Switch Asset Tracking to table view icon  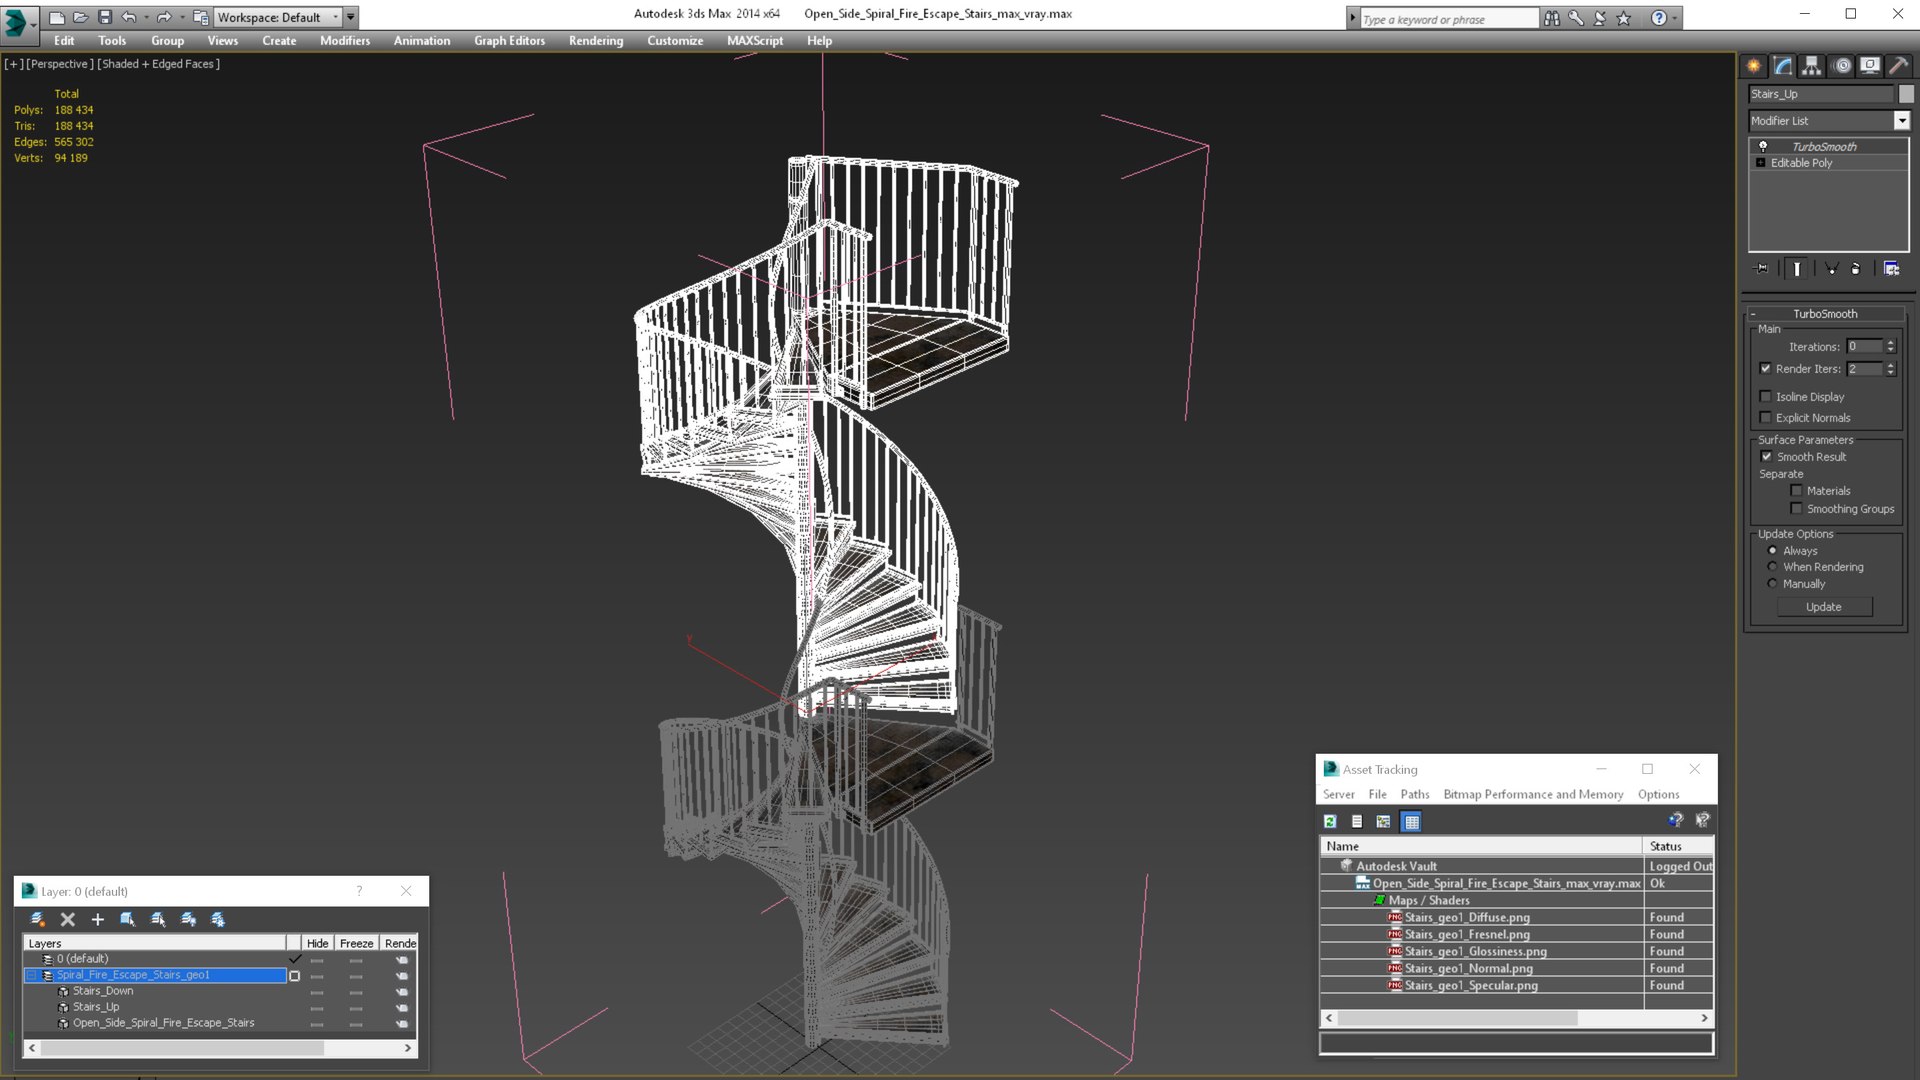tap(1412, 821)
